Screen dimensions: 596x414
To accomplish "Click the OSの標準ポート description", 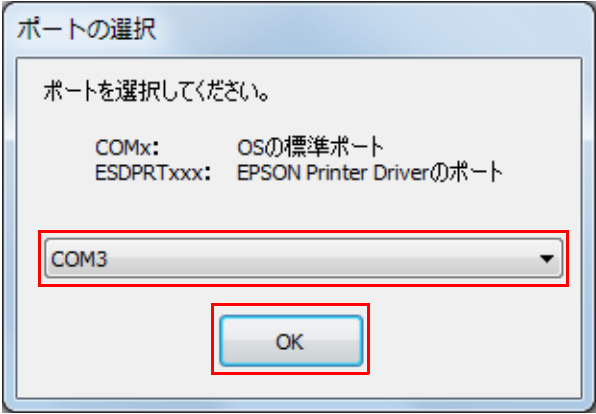I will pyautogui.click(x=310, y=148).
